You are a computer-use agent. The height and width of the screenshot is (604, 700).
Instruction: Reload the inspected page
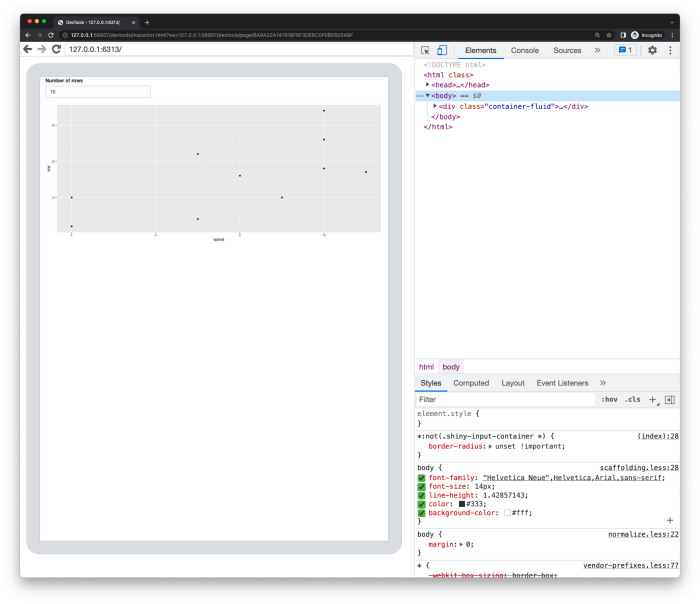(x=57, y=49)
